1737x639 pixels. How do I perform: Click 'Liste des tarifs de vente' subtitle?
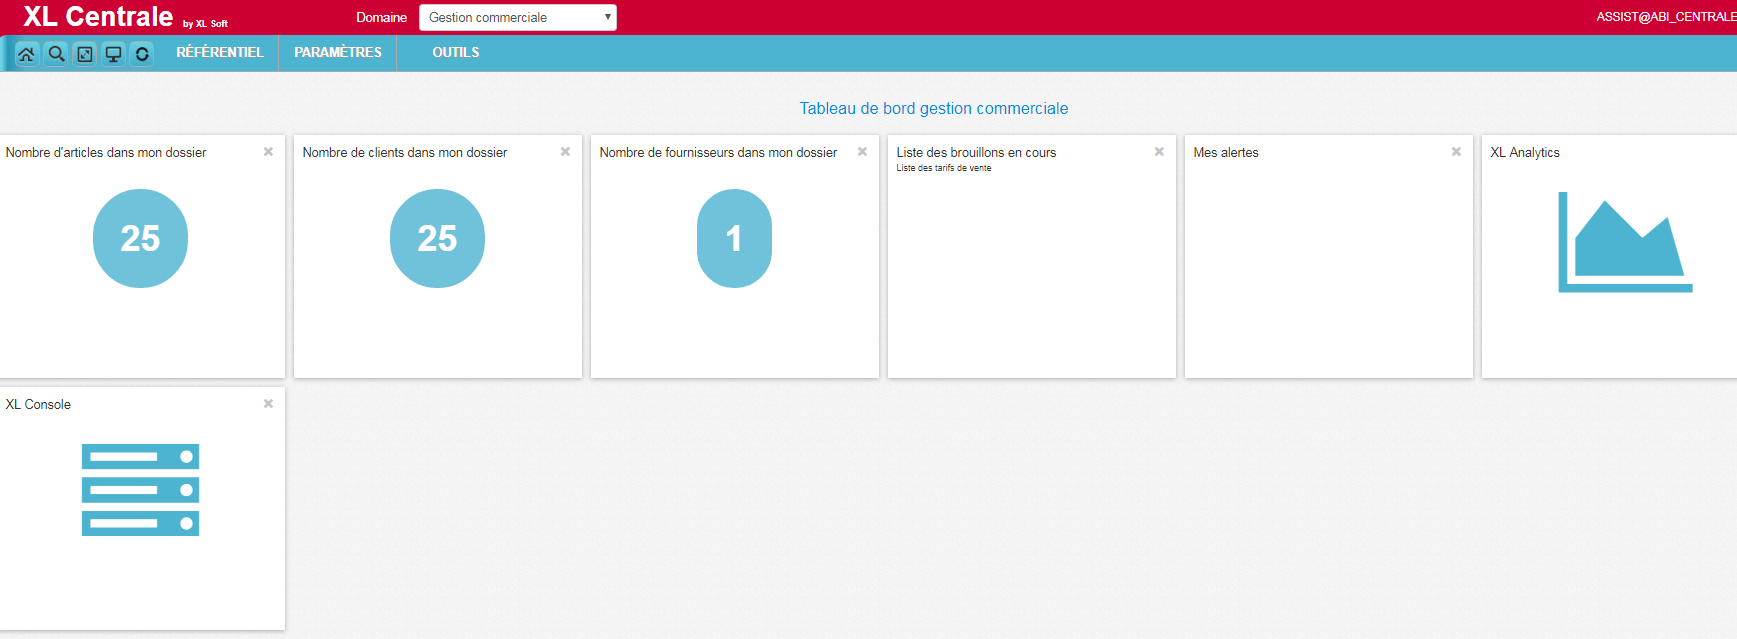[x=944, y=168]
